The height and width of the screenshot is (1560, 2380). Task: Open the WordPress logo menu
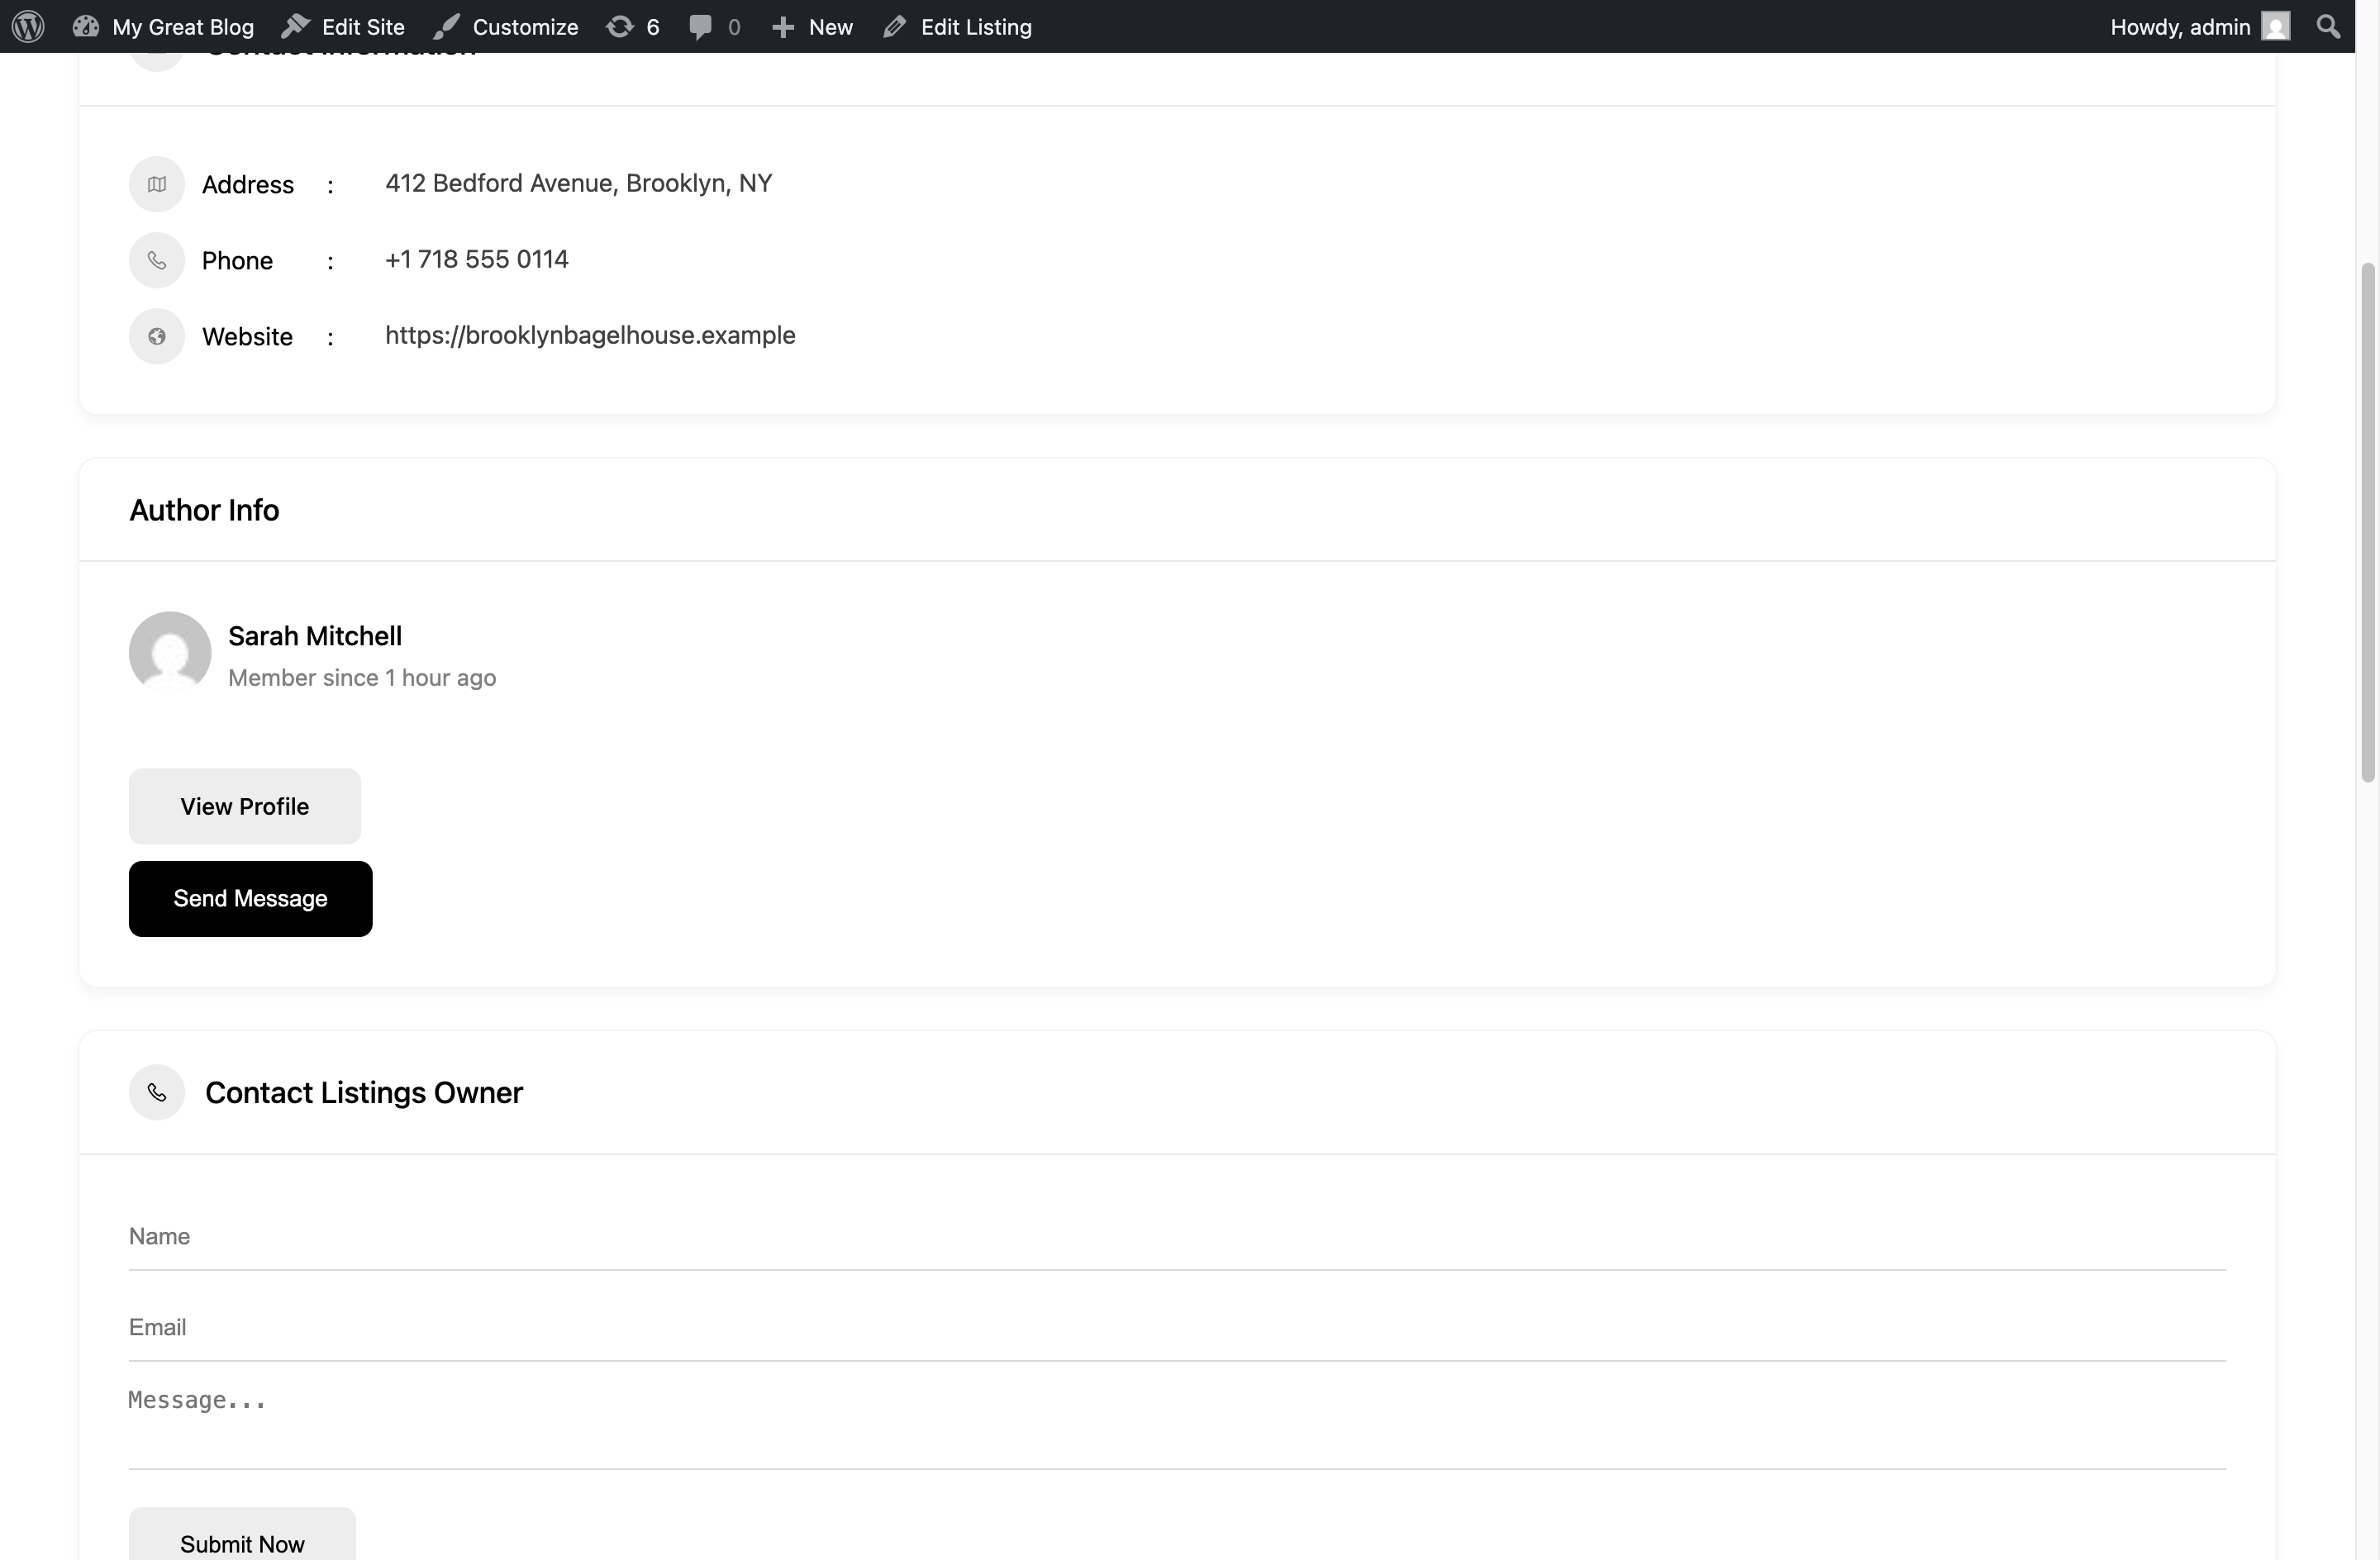point(28,26)
